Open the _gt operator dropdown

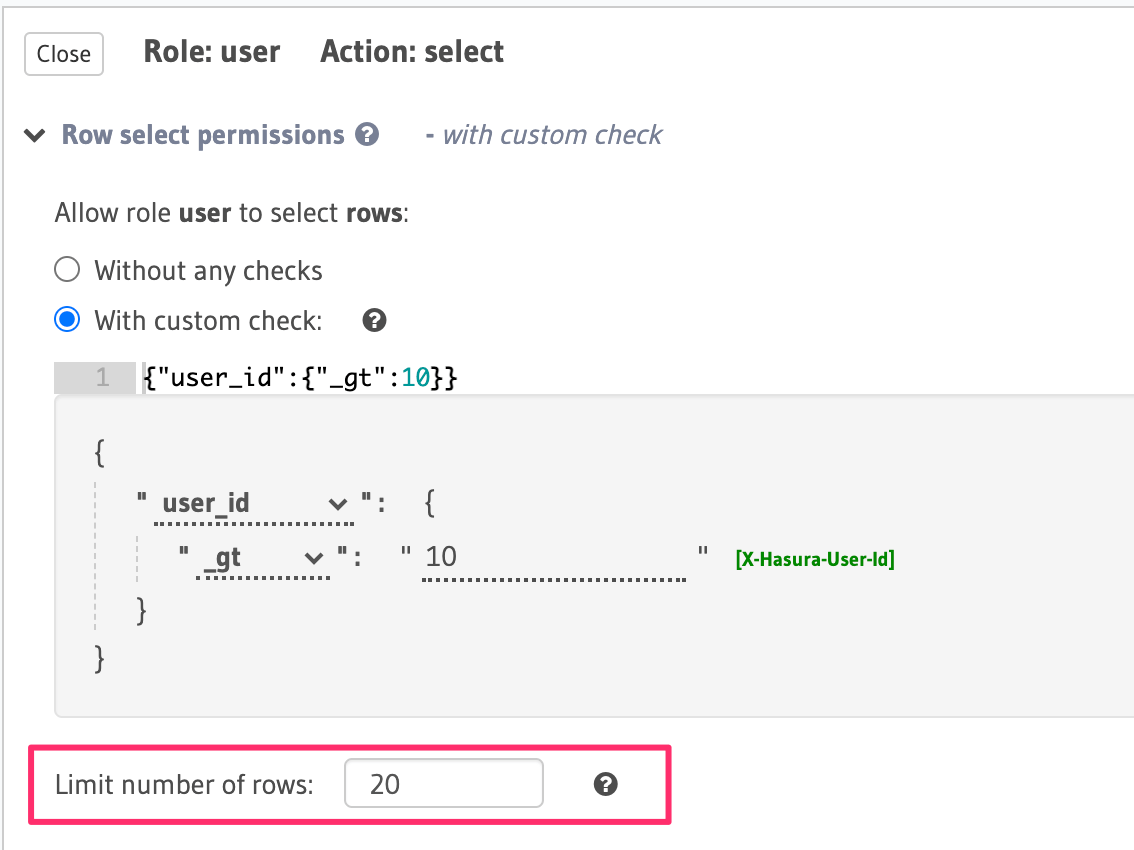(263, 558)
